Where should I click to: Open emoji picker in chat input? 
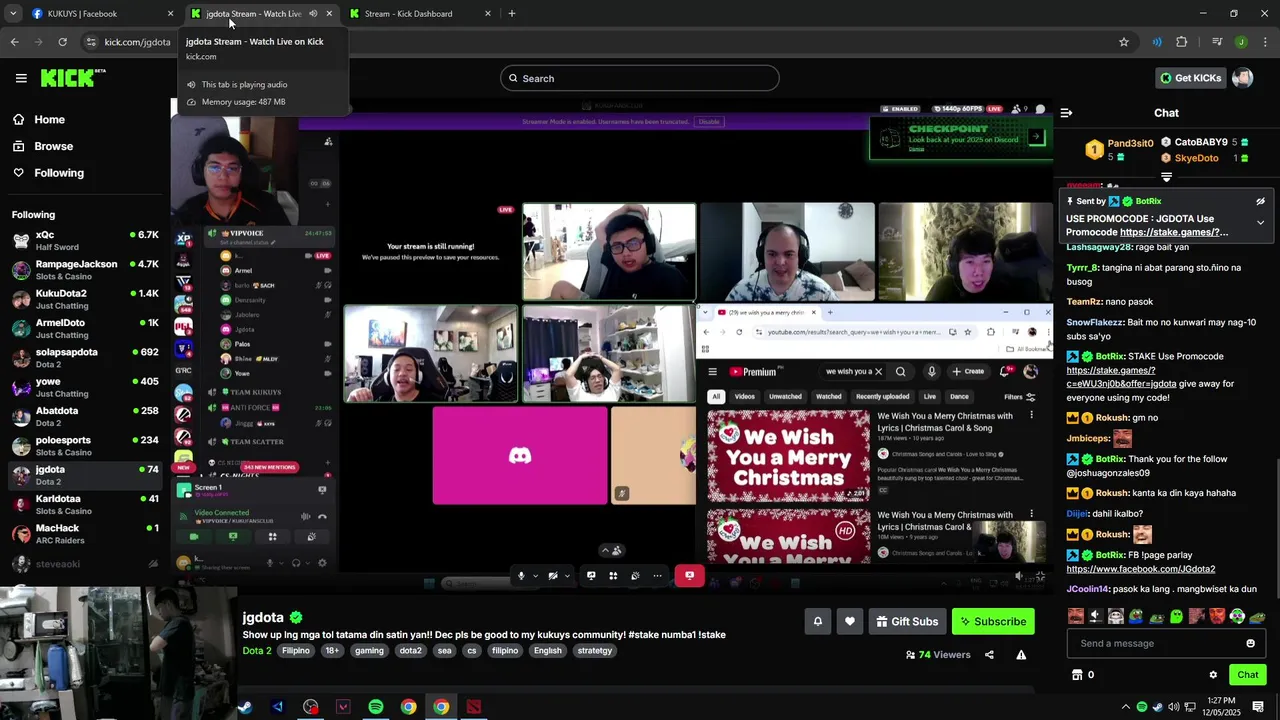[x=1250, y=643]
